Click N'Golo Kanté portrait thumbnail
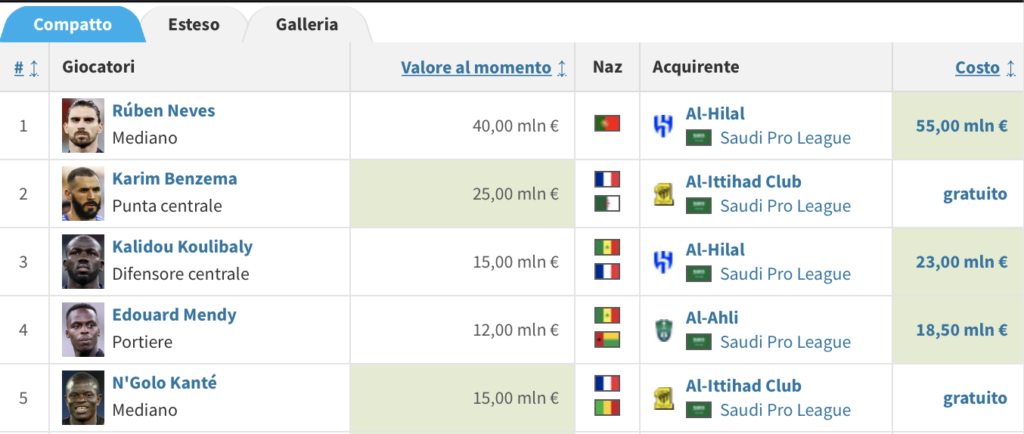This screenshot has height=434, width=1024. 83,397
